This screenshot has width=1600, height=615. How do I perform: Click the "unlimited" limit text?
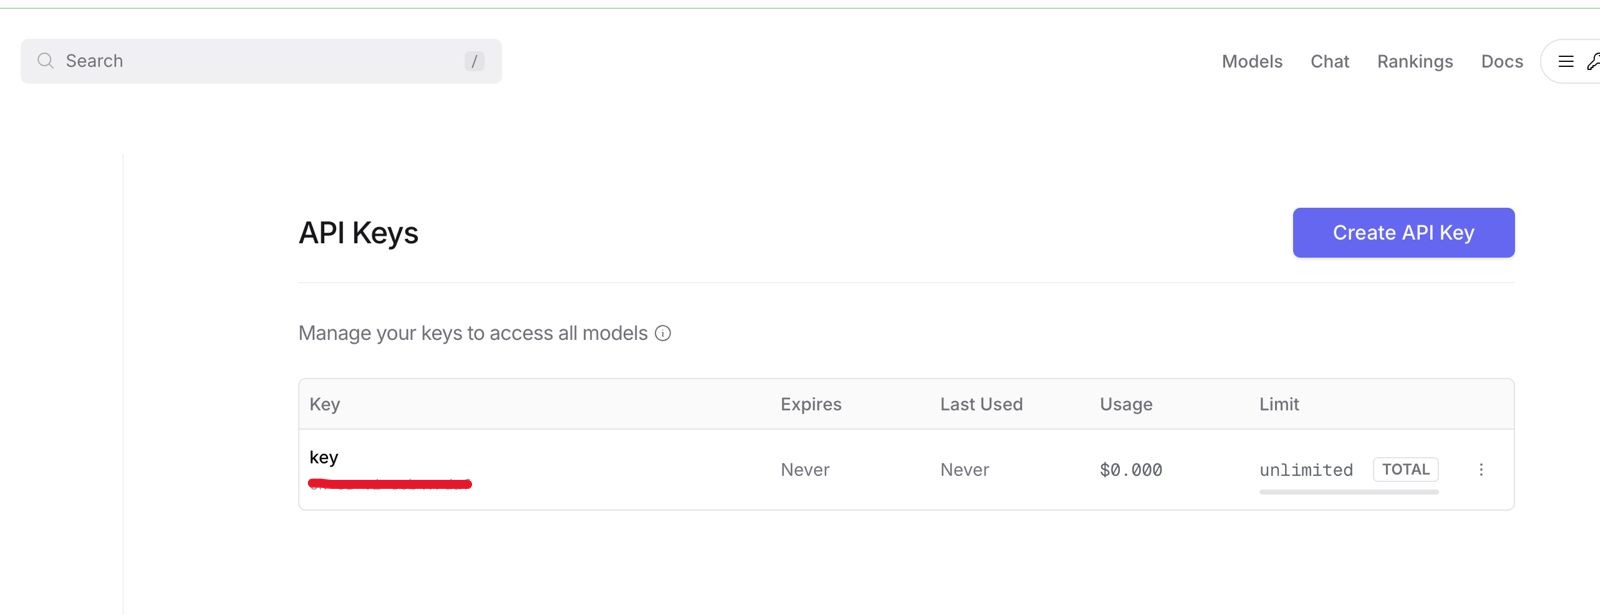tap(1306, 469)
